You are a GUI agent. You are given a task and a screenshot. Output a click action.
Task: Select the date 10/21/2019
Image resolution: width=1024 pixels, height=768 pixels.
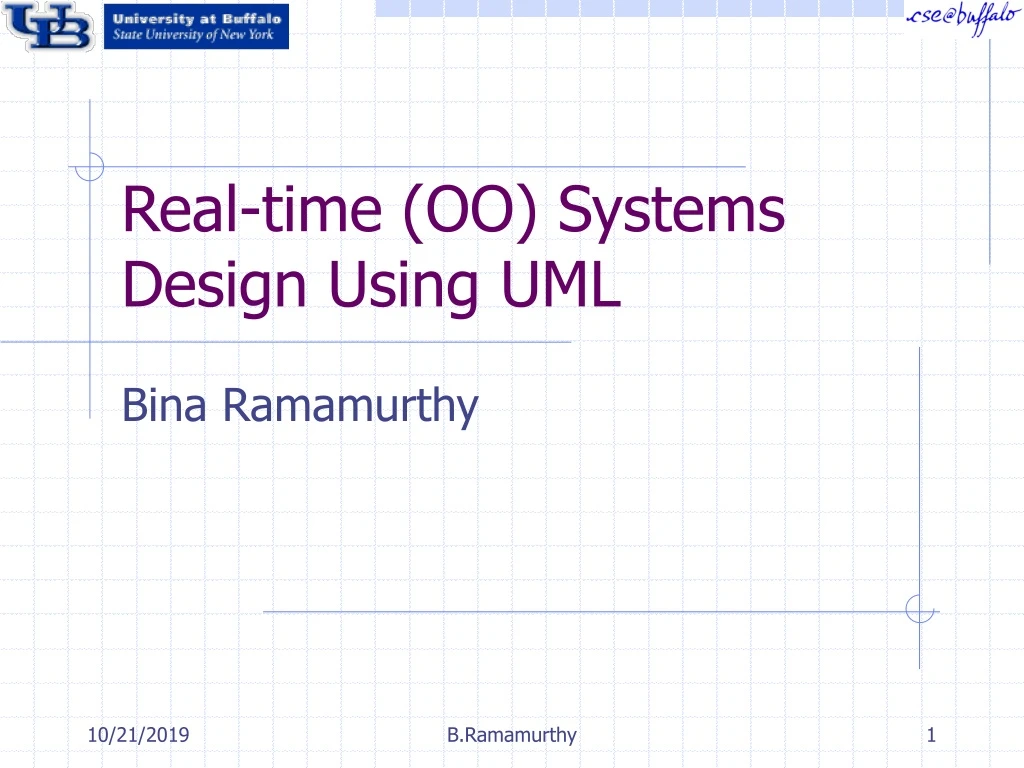click(x=138, y=733)
